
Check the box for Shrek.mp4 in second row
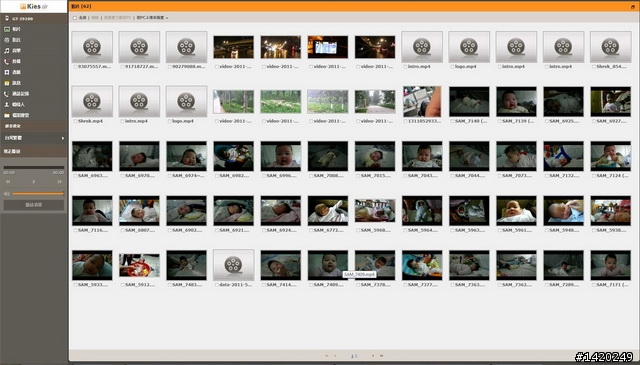pos(76,121)
